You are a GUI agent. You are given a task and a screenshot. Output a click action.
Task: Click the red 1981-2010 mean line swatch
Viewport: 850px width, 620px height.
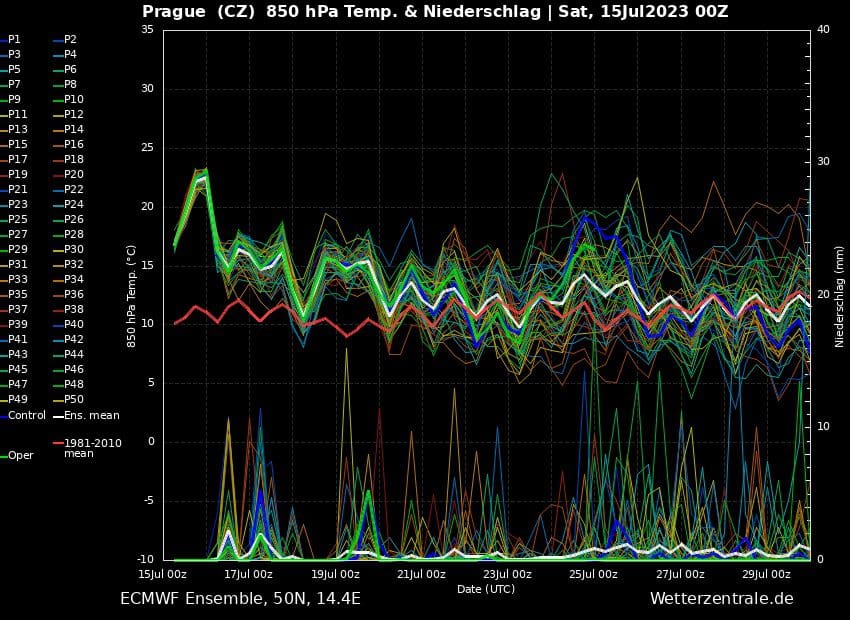coord(58,443)
